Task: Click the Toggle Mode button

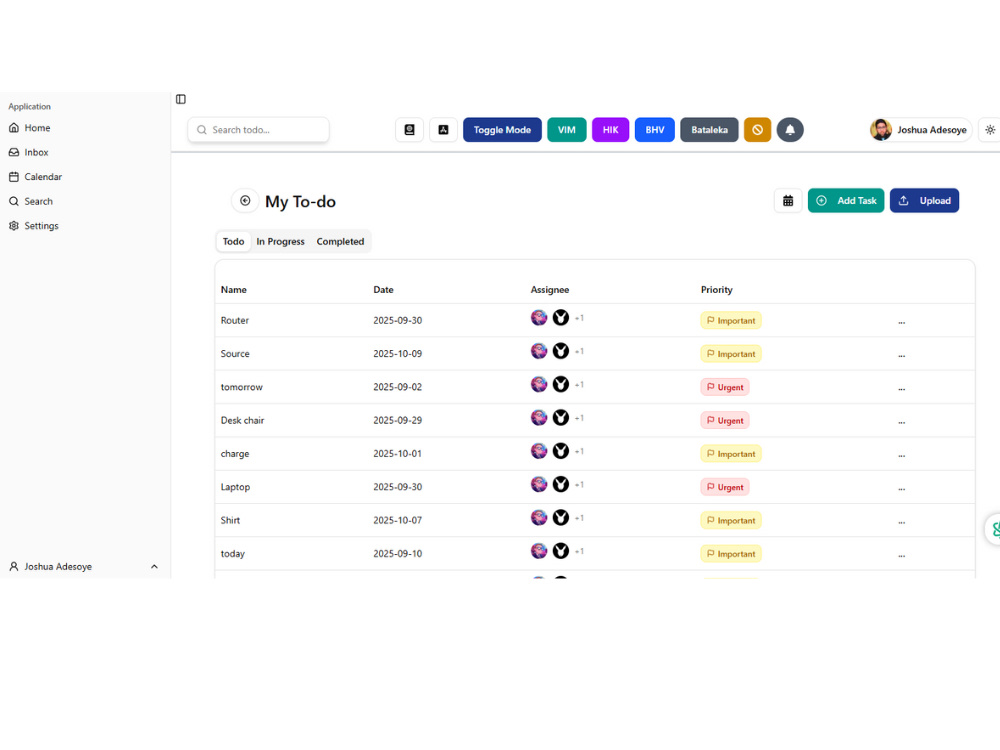Action: tap(502, 129)
